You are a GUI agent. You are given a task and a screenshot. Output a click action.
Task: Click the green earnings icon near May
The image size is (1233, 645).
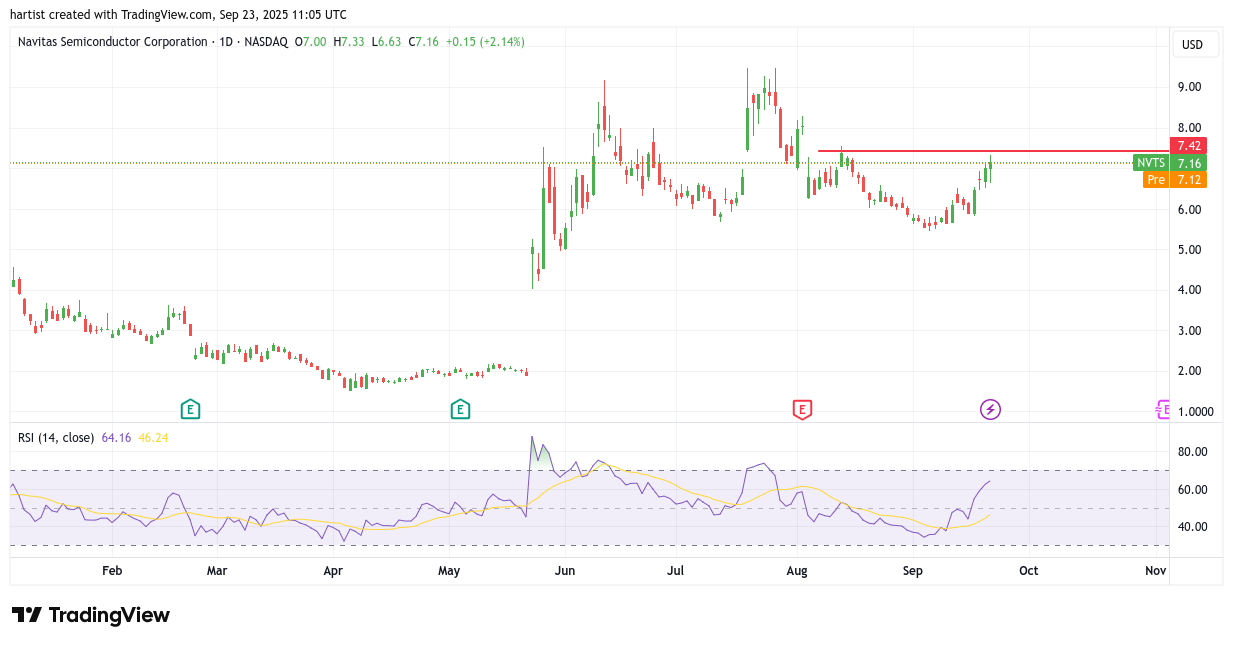(460, 408)
